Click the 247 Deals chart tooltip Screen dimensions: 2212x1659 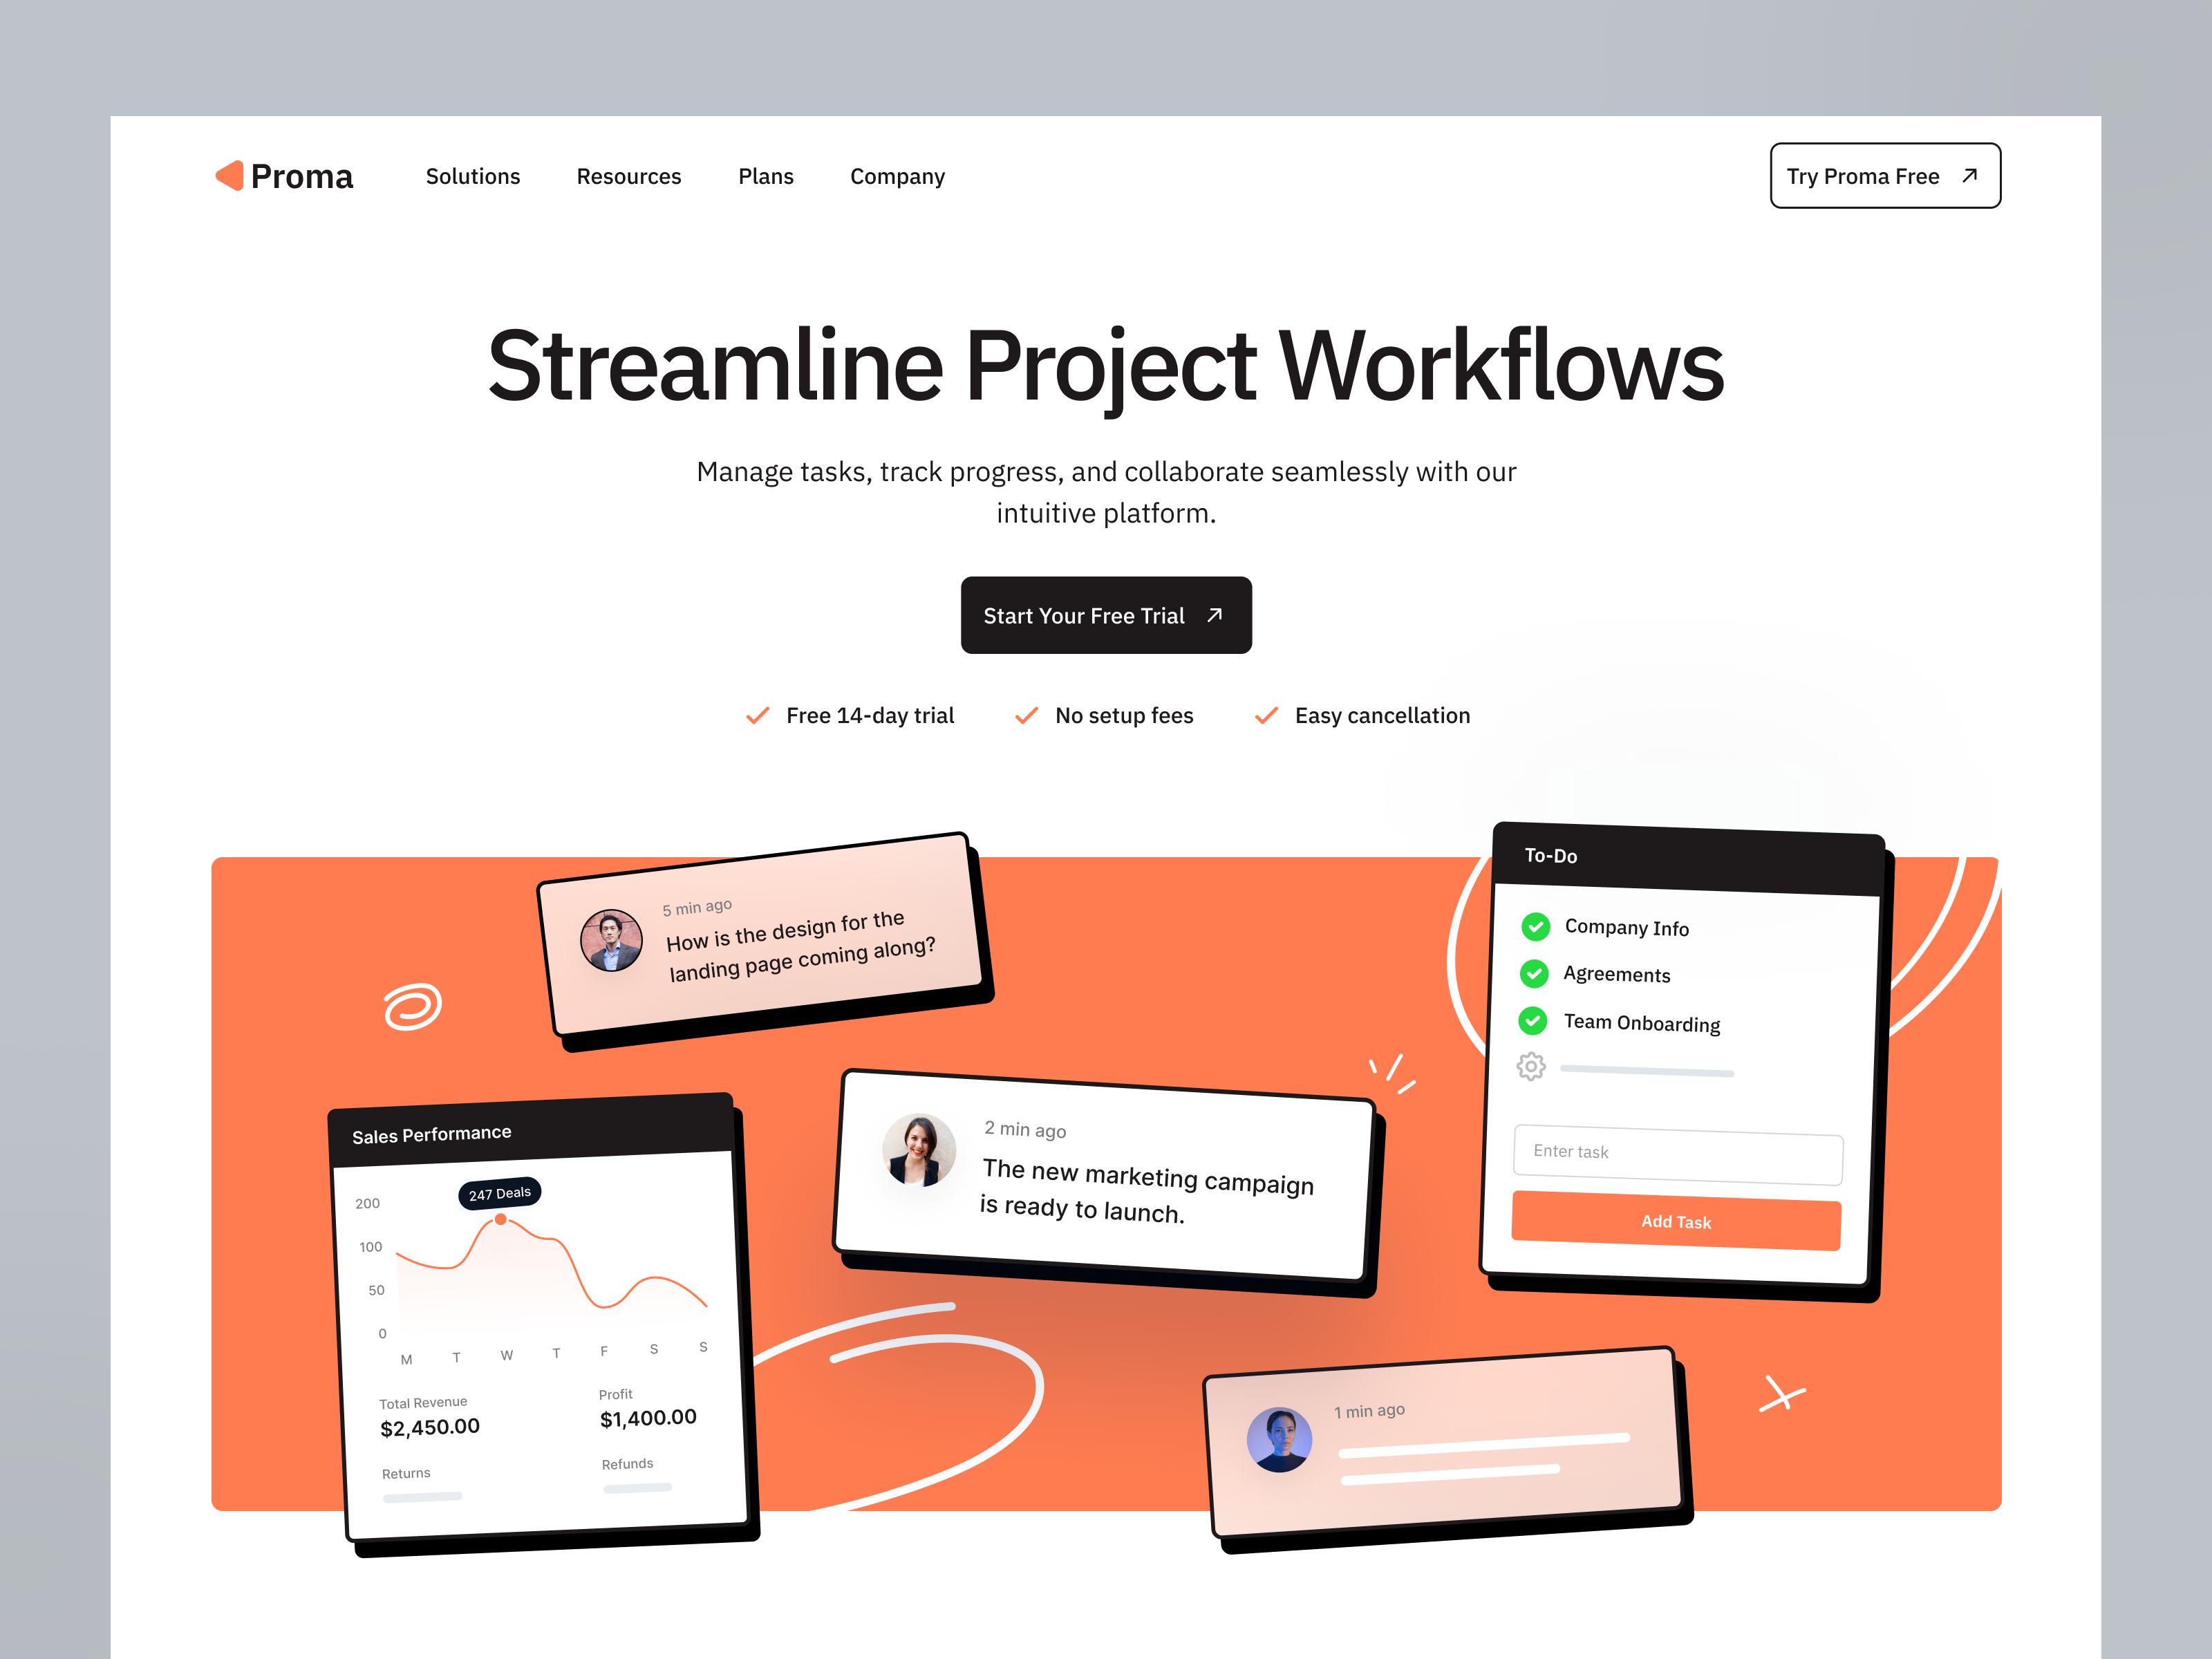(x=500, y=1194)
